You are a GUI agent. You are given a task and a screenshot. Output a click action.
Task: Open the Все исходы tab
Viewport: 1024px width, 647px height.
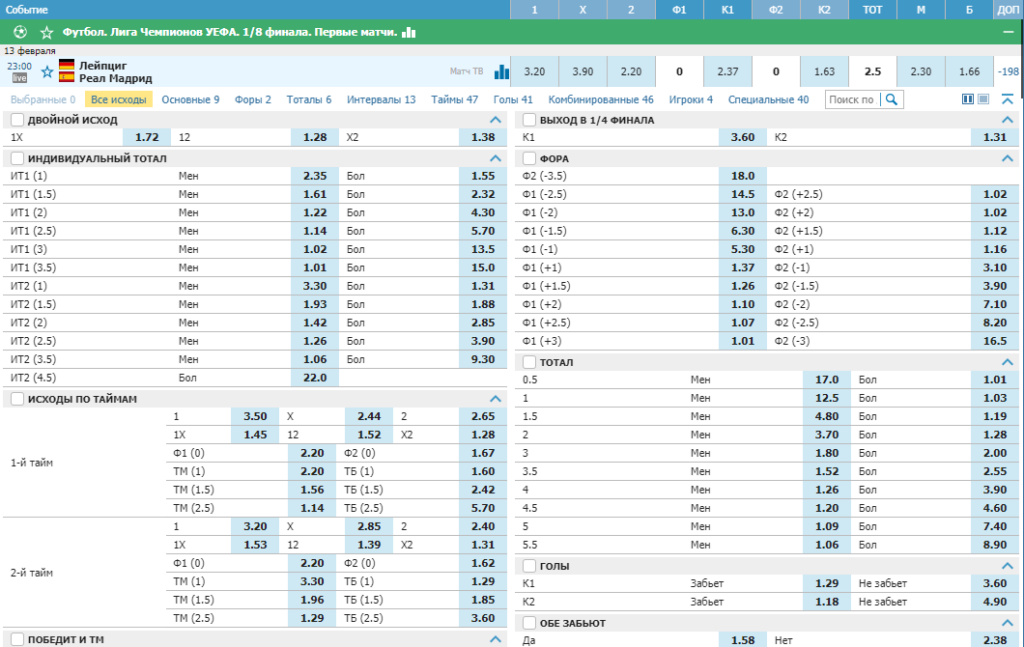click(119, 99)
